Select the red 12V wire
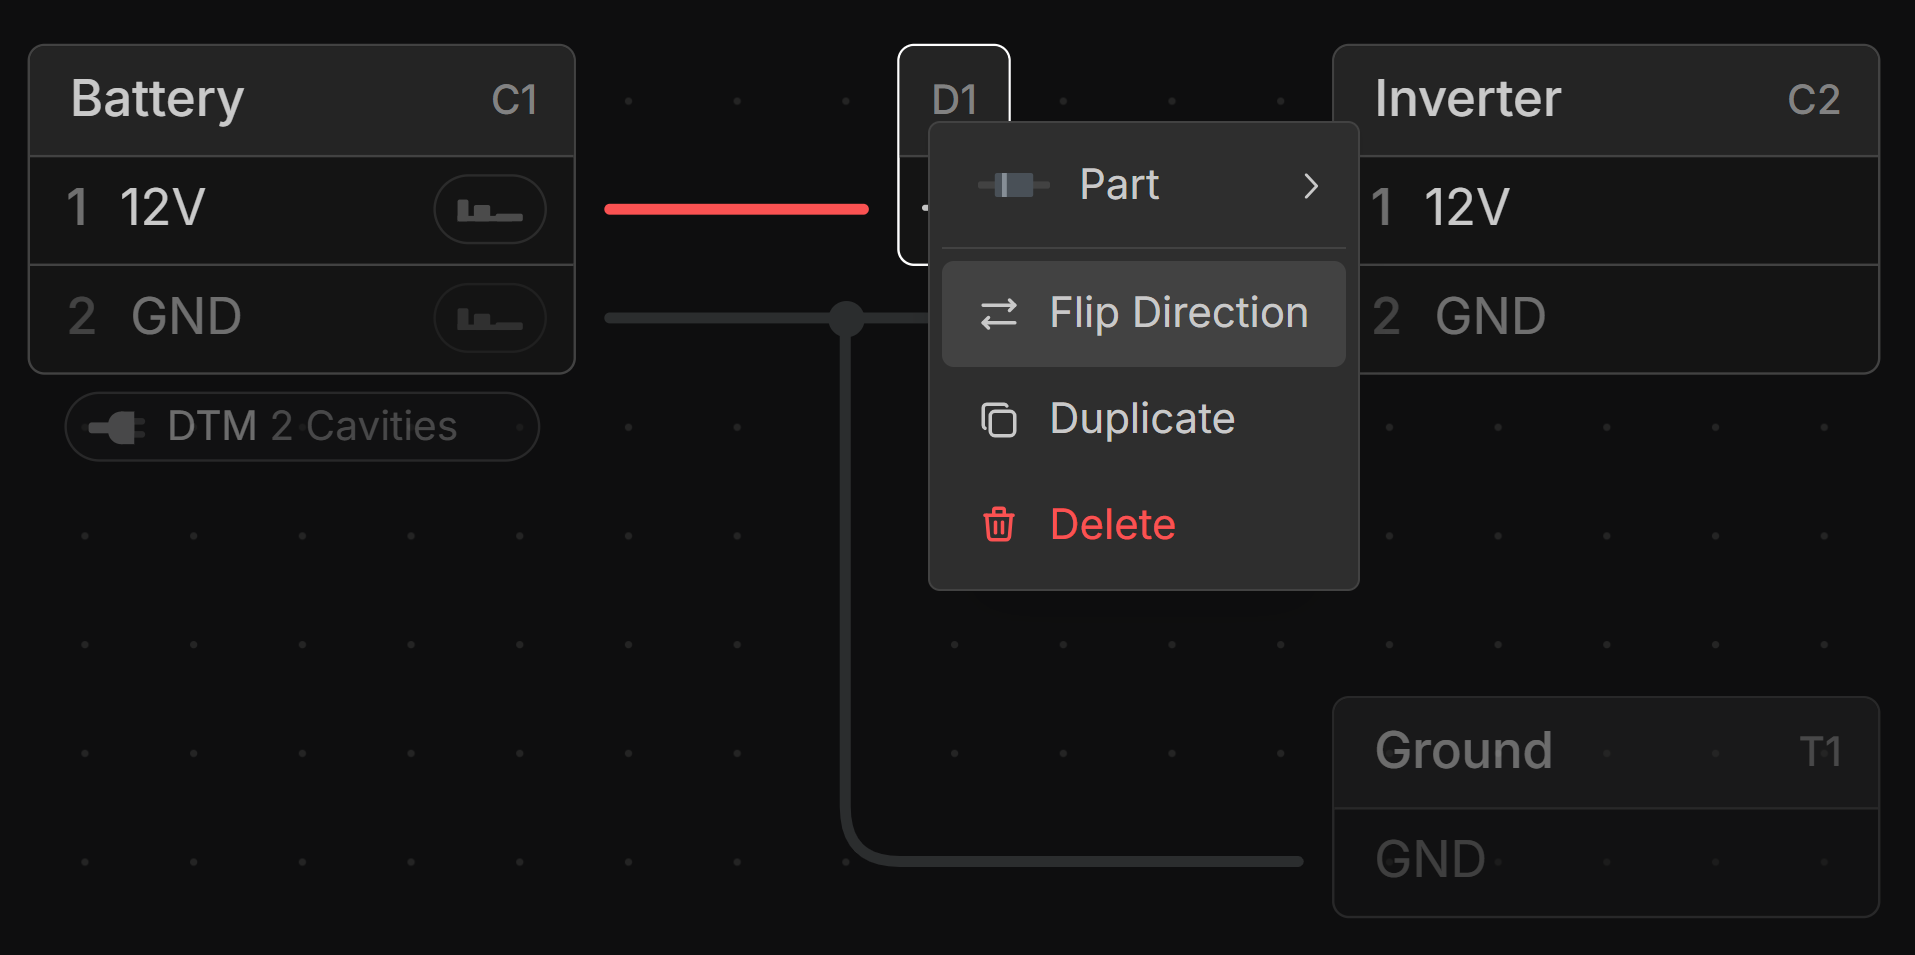 (x=736, y=209)
